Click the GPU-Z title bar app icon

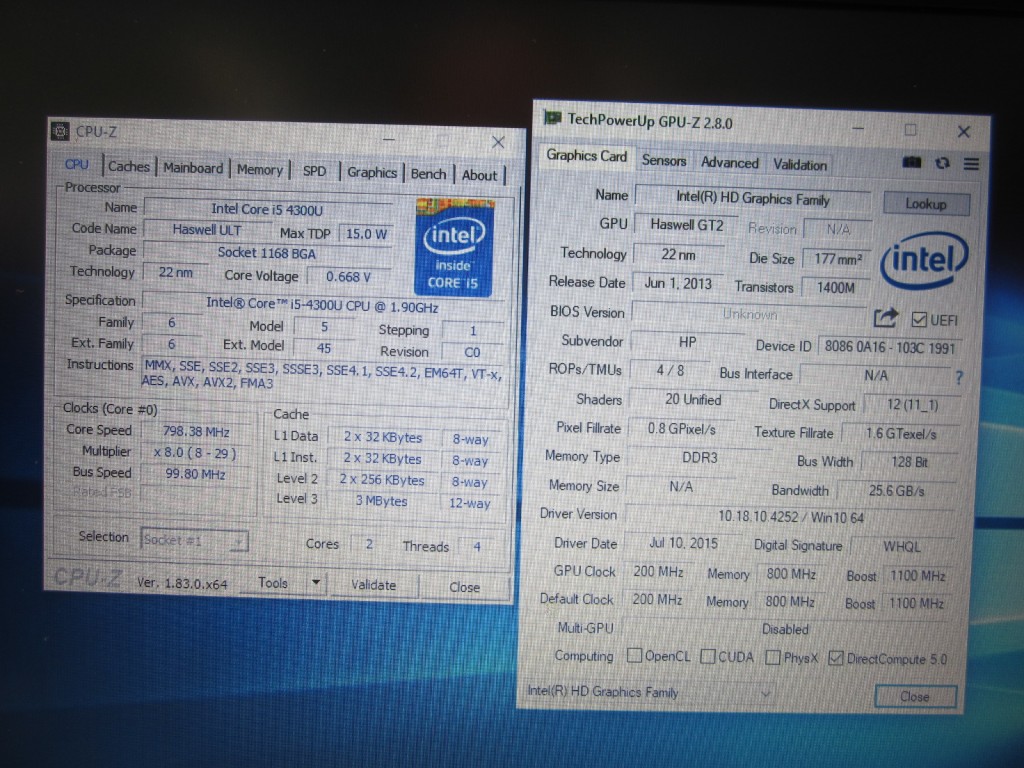552,118
